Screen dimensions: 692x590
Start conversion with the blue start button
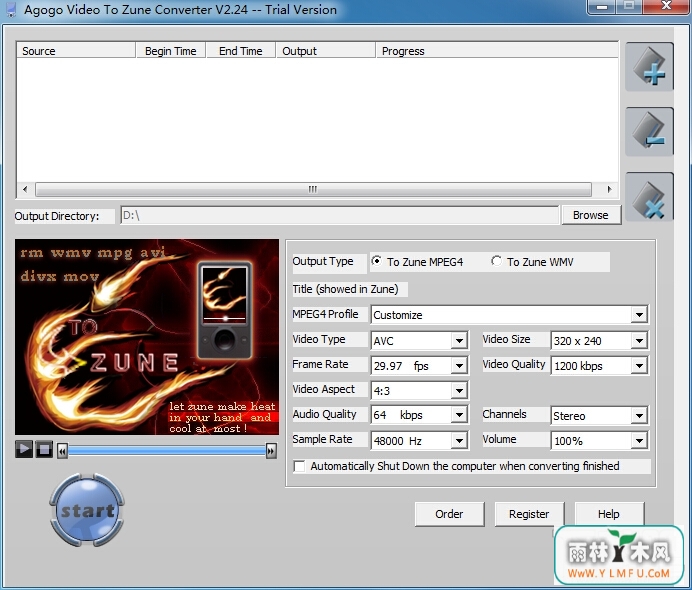87,510
